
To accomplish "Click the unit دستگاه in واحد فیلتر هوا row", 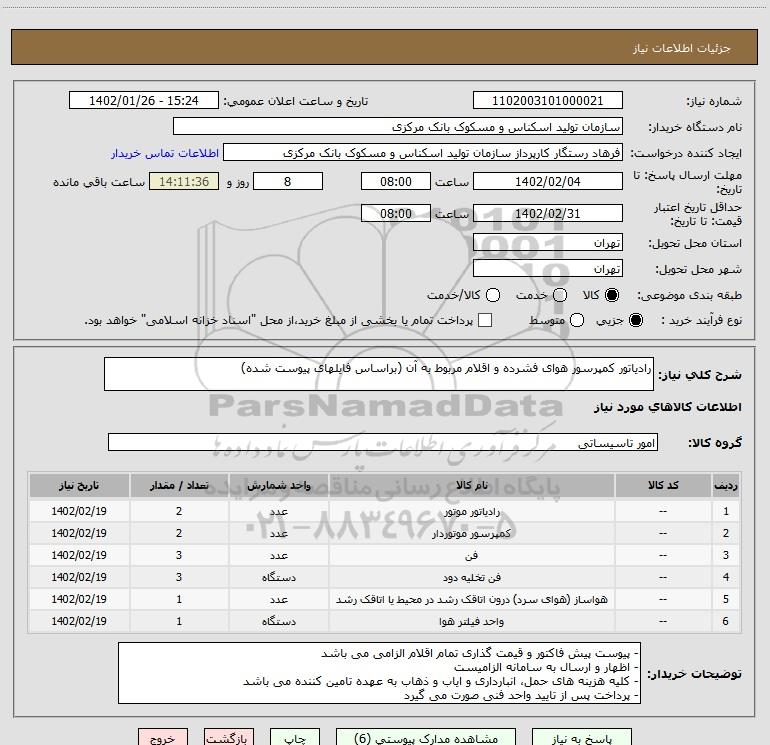I will 278,622.
